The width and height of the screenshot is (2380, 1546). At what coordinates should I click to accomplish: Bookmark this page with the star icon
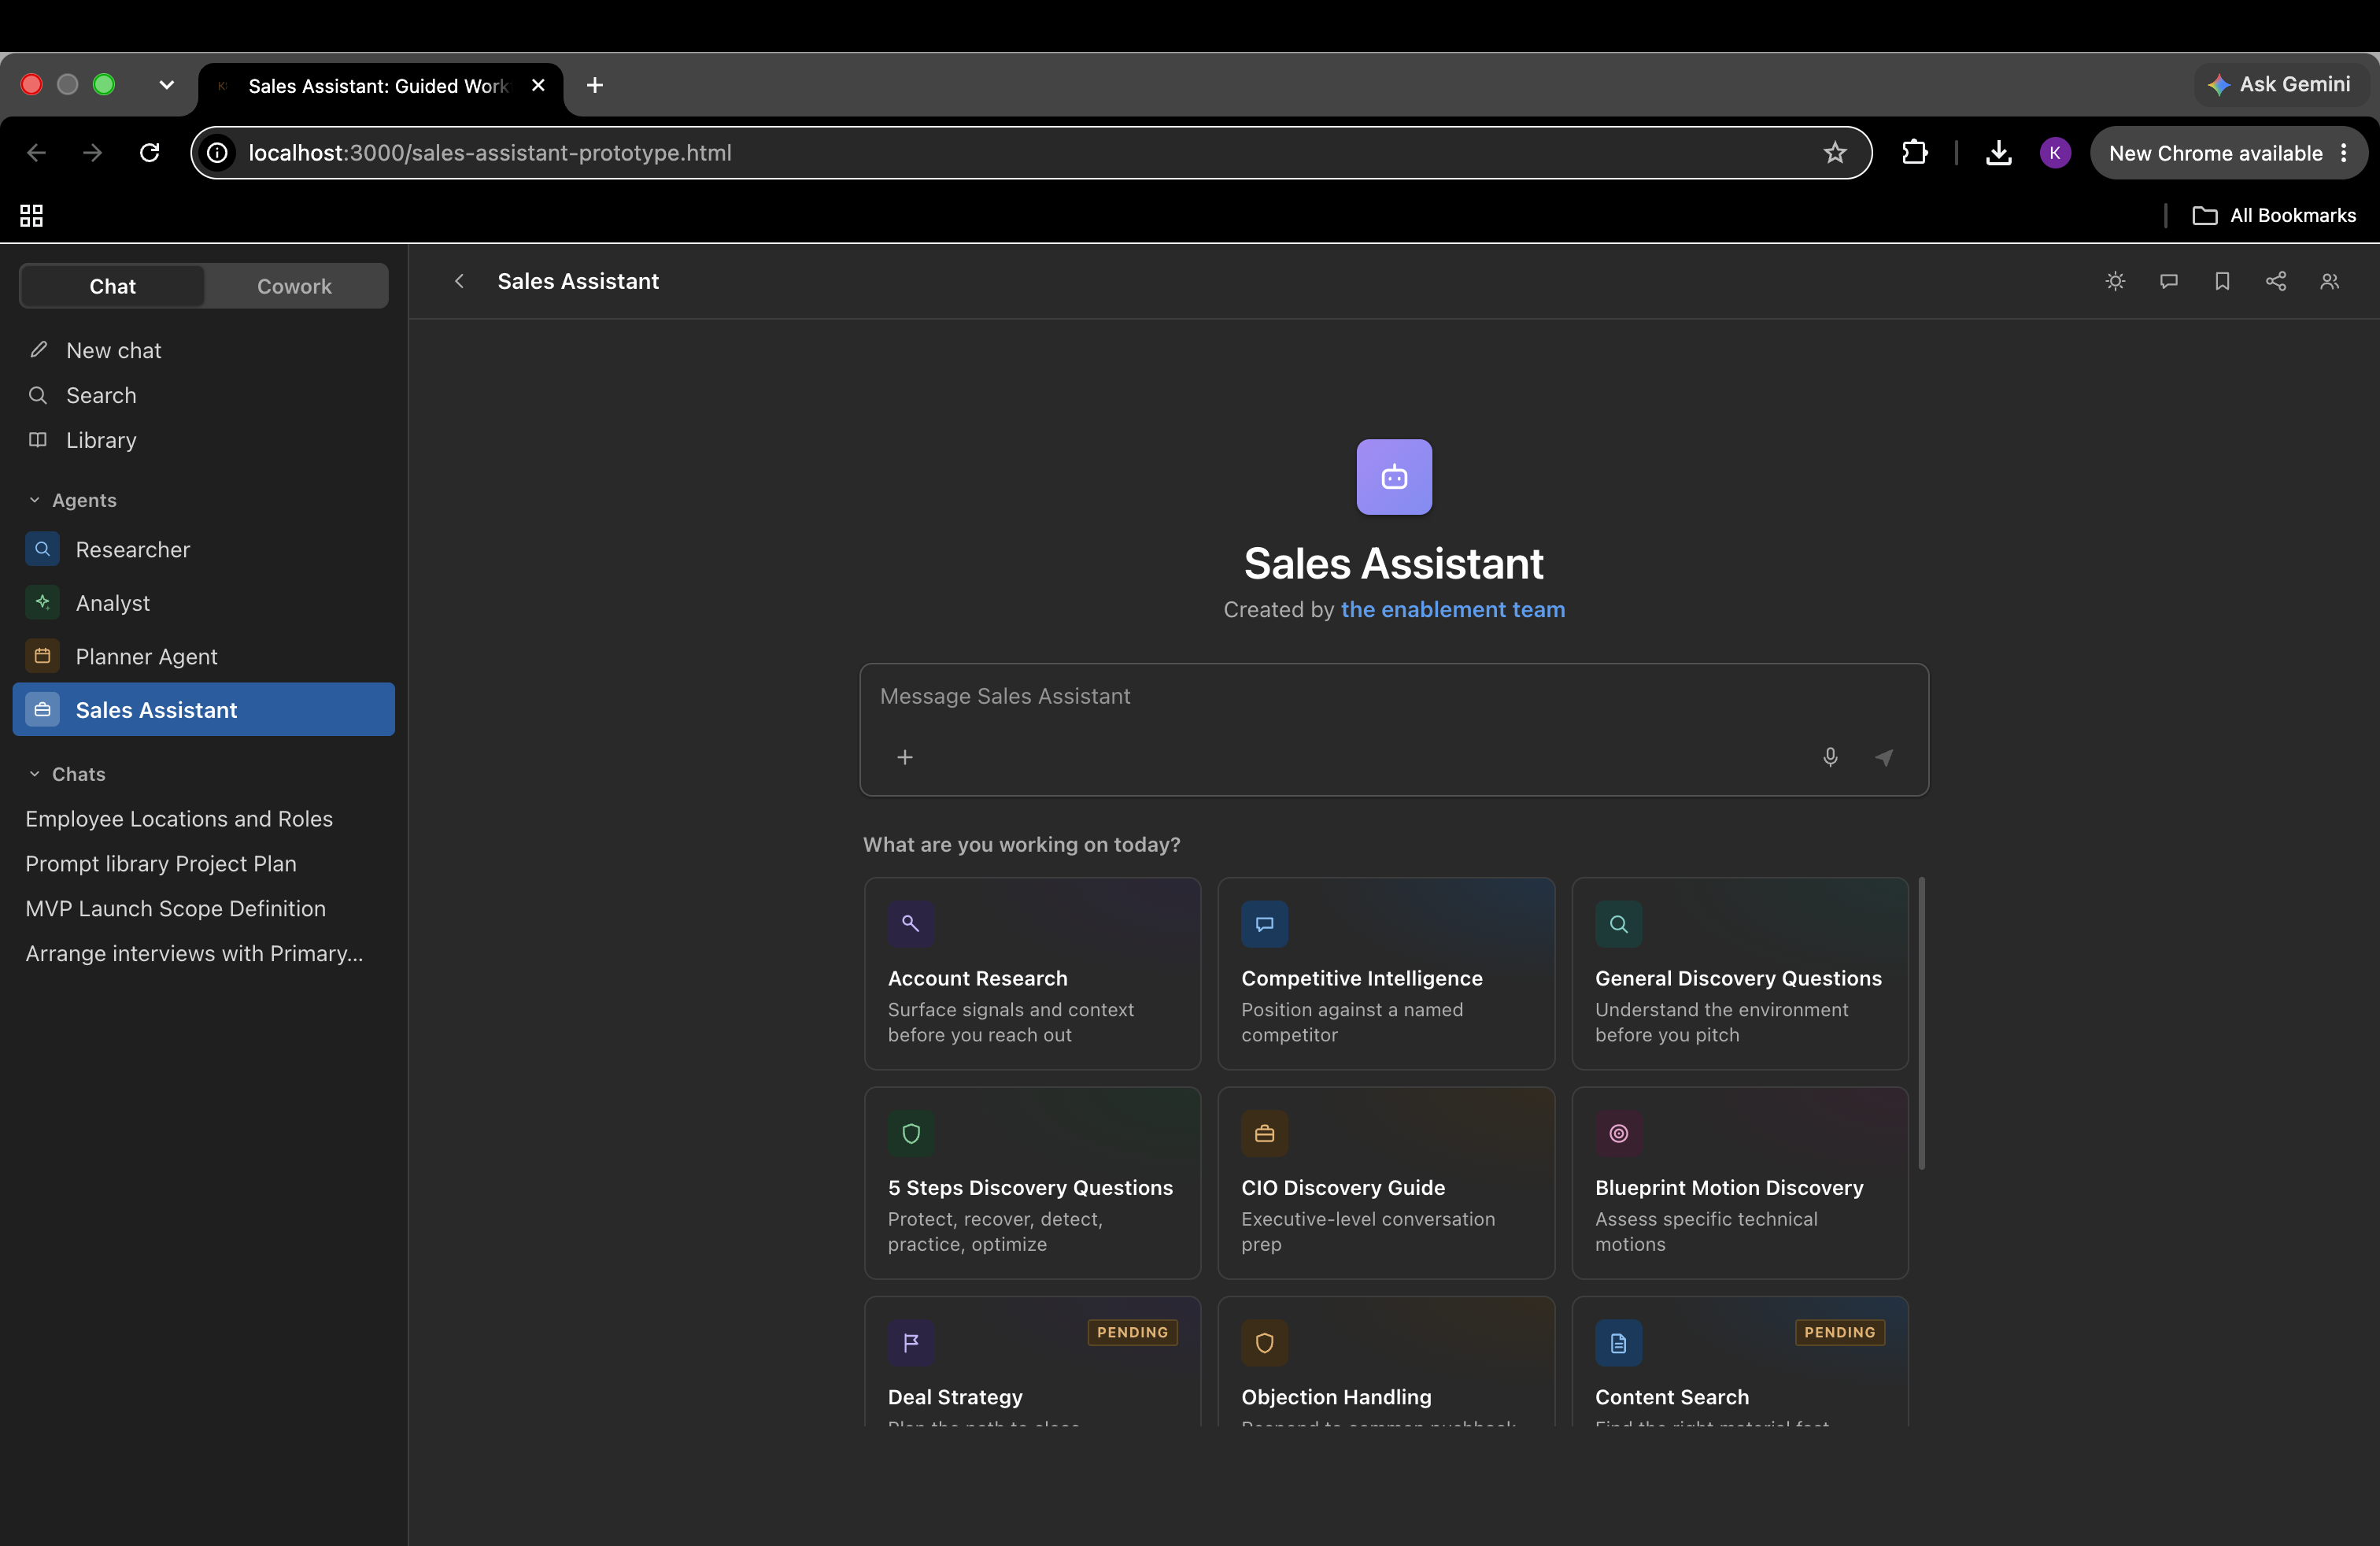tap(1835, 153)
